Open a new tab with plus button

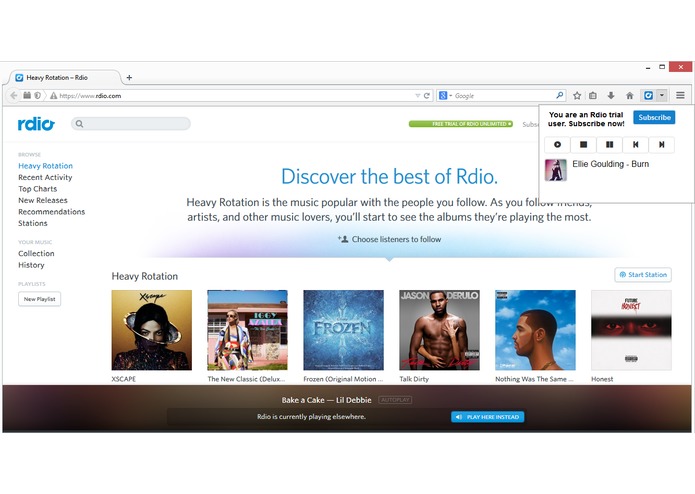(129, 78)
